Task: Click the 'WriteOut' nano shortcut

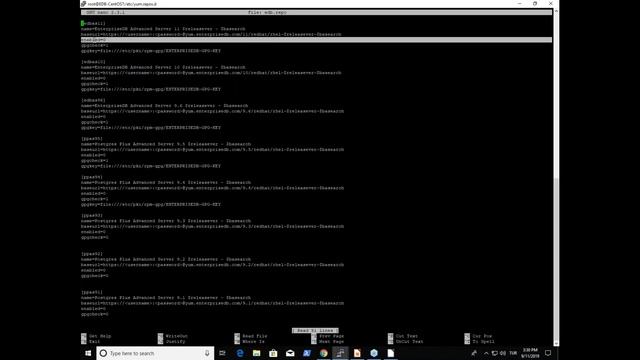Action: pos(173,336)
